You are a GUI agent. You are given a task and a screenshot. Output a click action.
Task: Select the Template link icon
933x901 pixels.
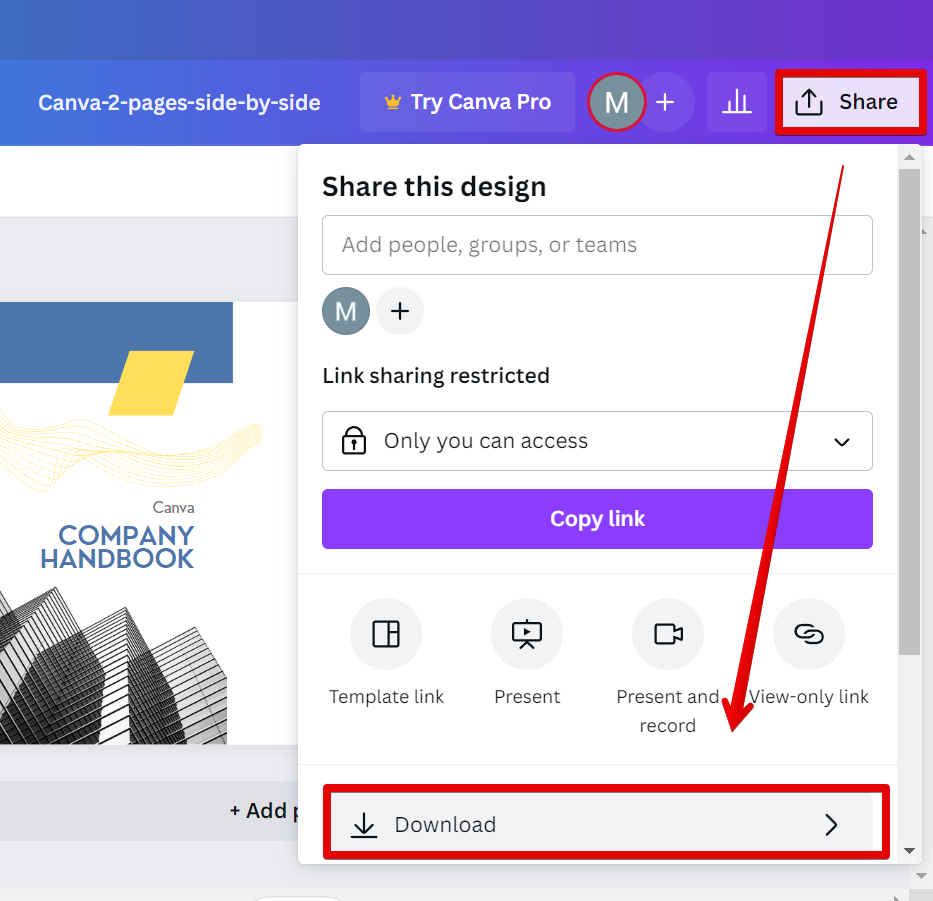tap(386, 633)
